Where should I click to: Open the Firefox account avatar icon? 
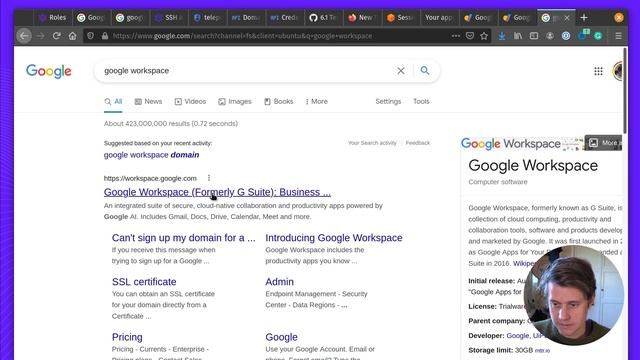pyautogui.click(x=550, y=36)
